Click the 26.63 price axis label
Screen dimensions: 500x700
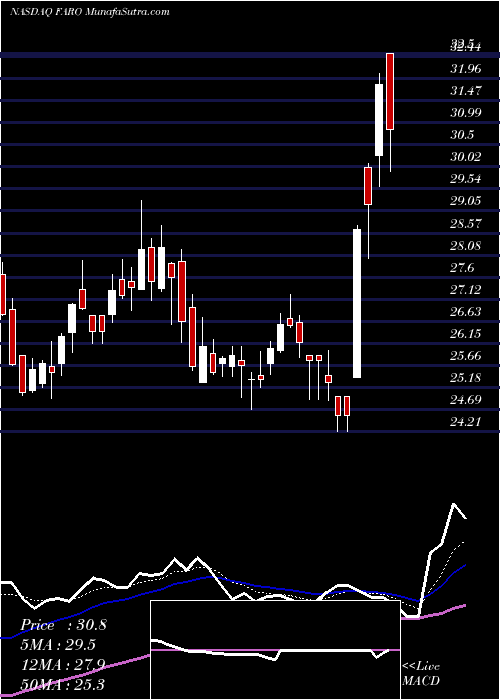pos(466,312)
